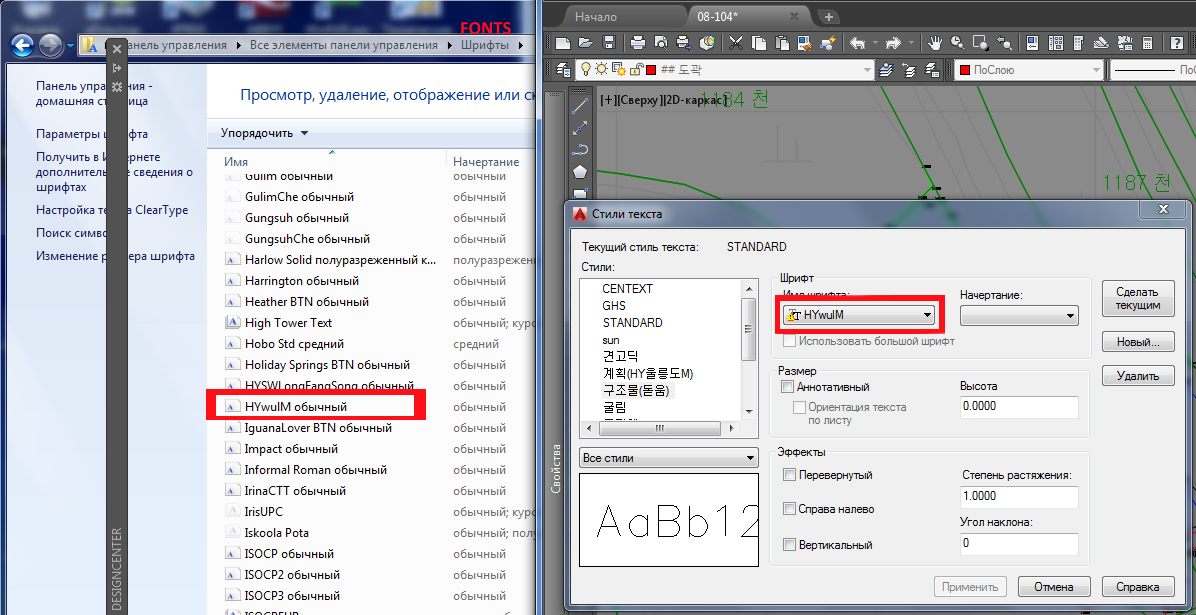Open the Все стили filter dropdown

click(x=668, y=459)
